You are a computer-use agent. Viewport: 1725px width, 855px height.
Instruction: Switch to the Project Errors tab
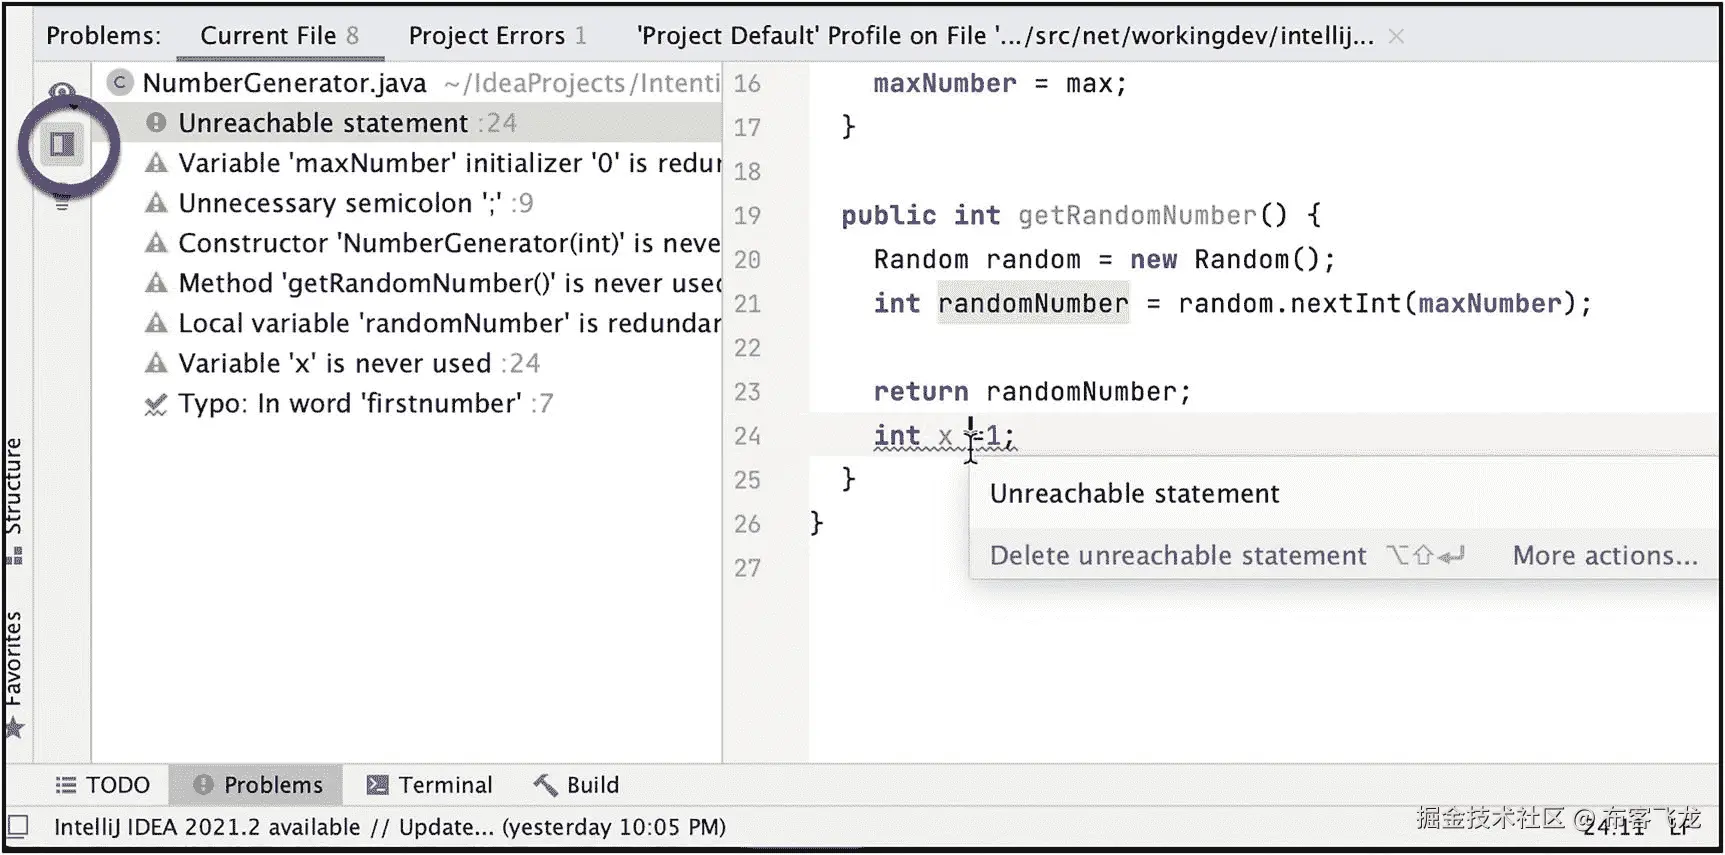497,36
